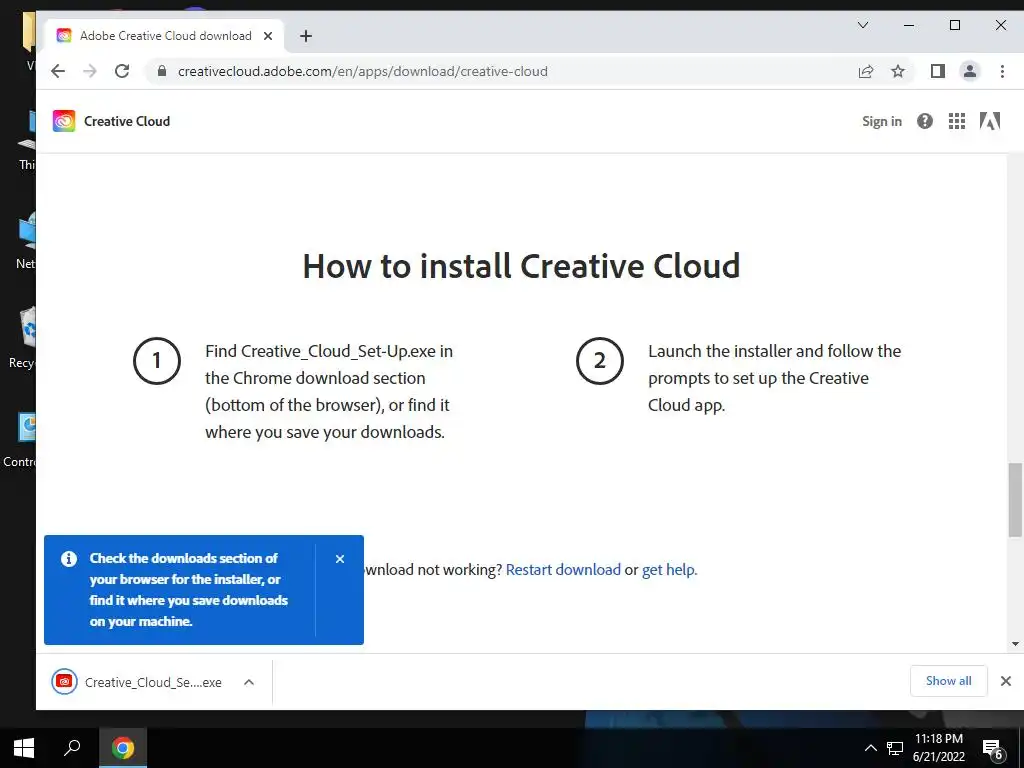
Task: Open the Chrome three-dot menu
Action: pyautogui.click(x=1002, y=71)
